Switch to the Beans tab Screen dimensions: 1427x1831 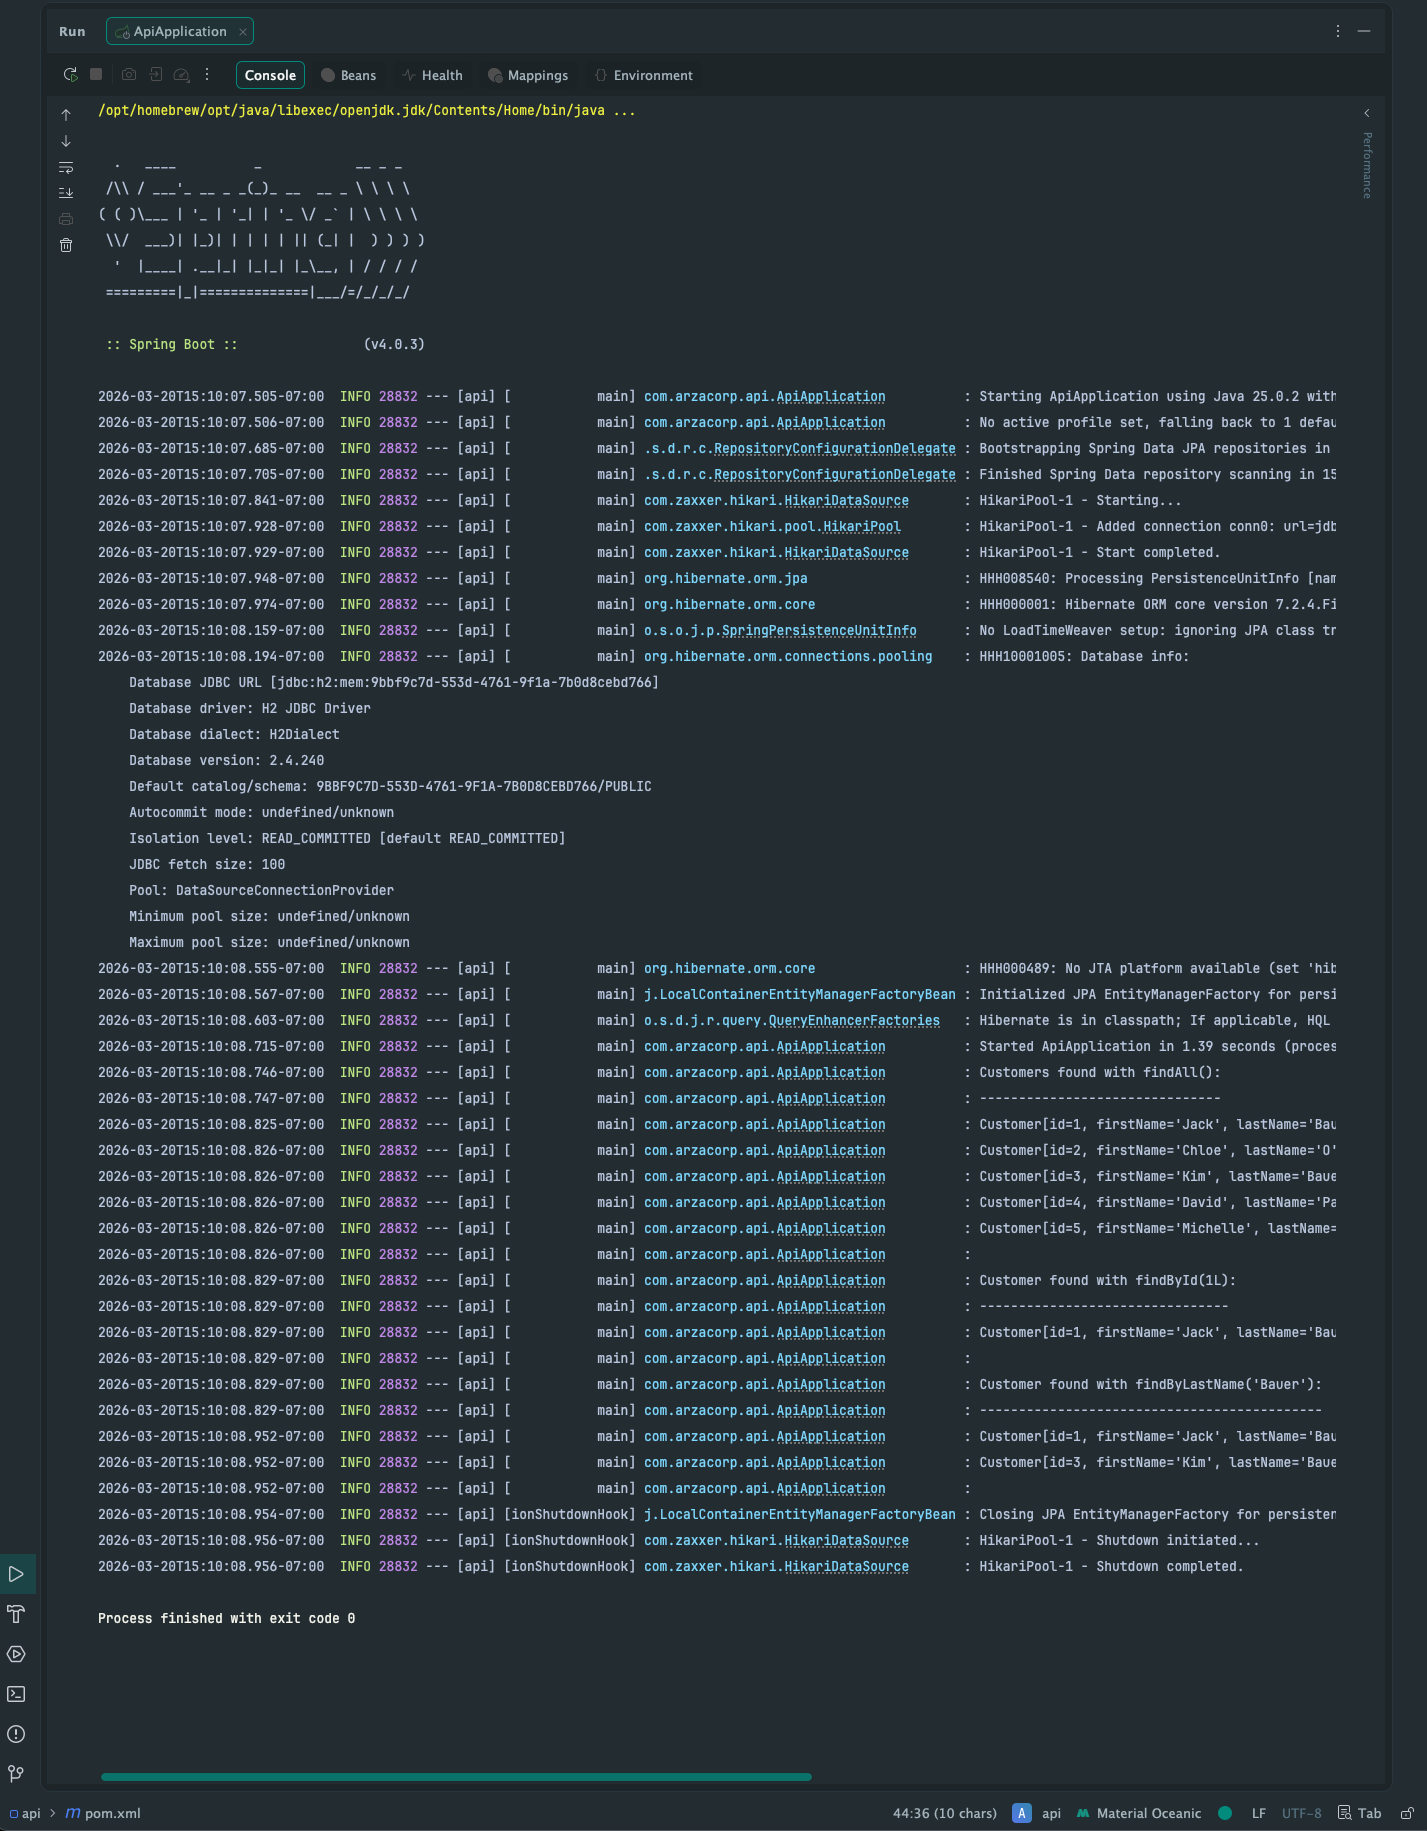tap(348, 75)
